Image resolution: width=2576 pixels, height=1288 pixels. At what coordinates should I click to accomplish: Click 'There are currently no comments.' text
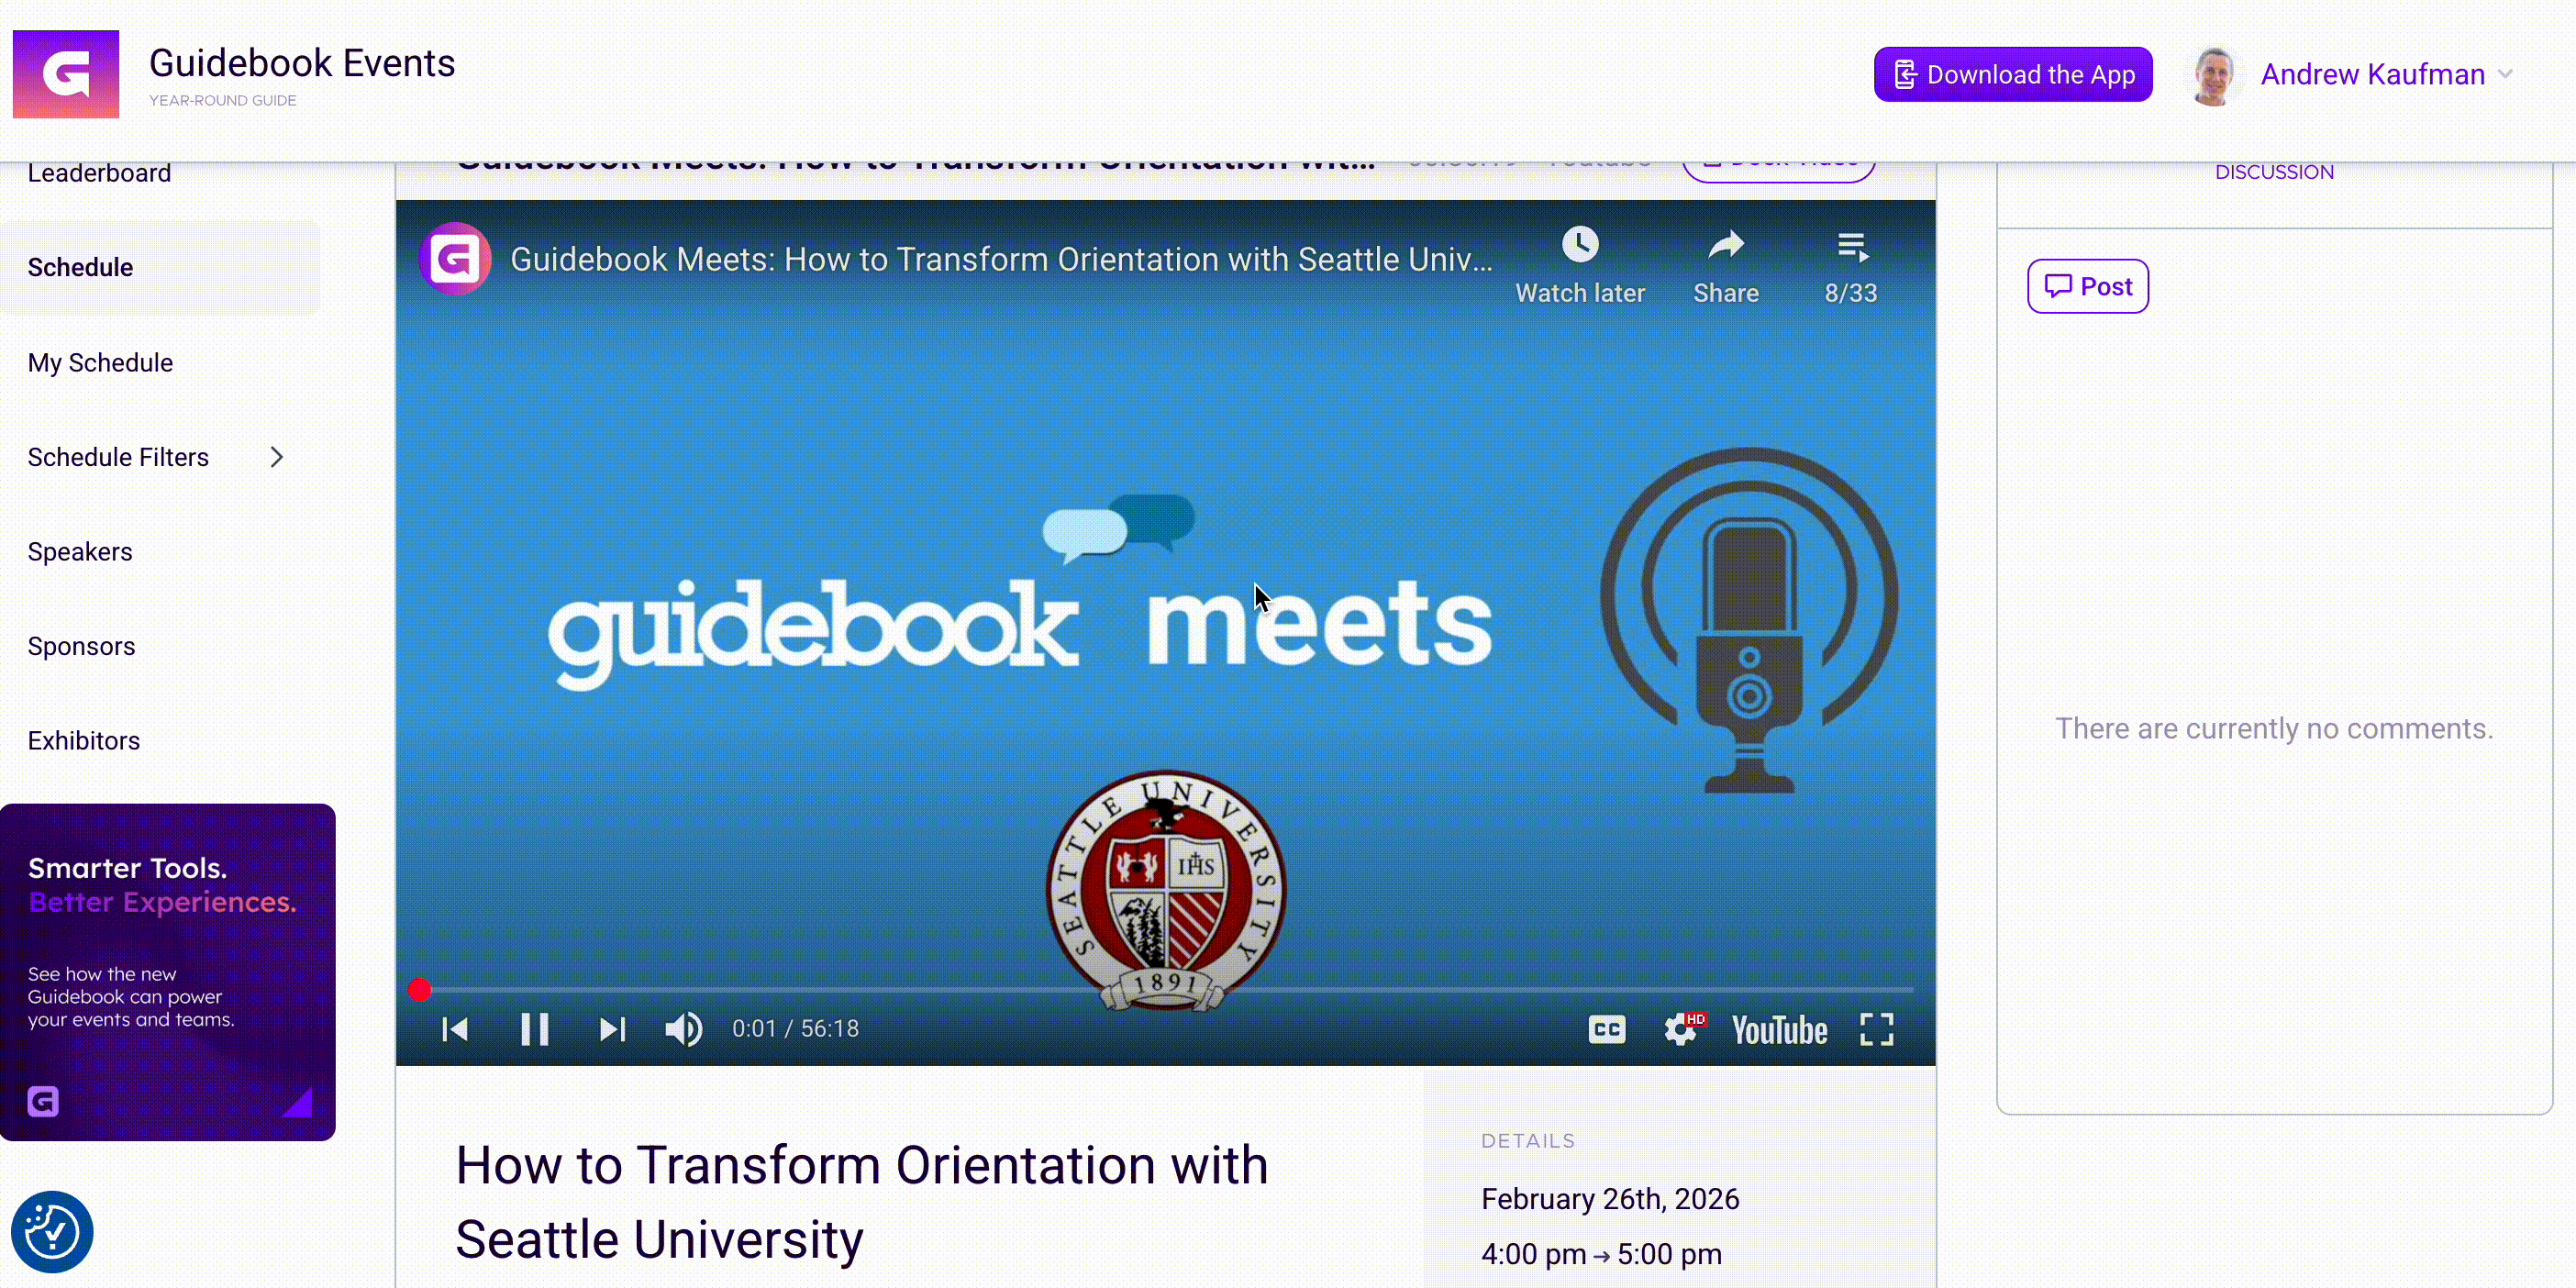tap(2274, 728)
